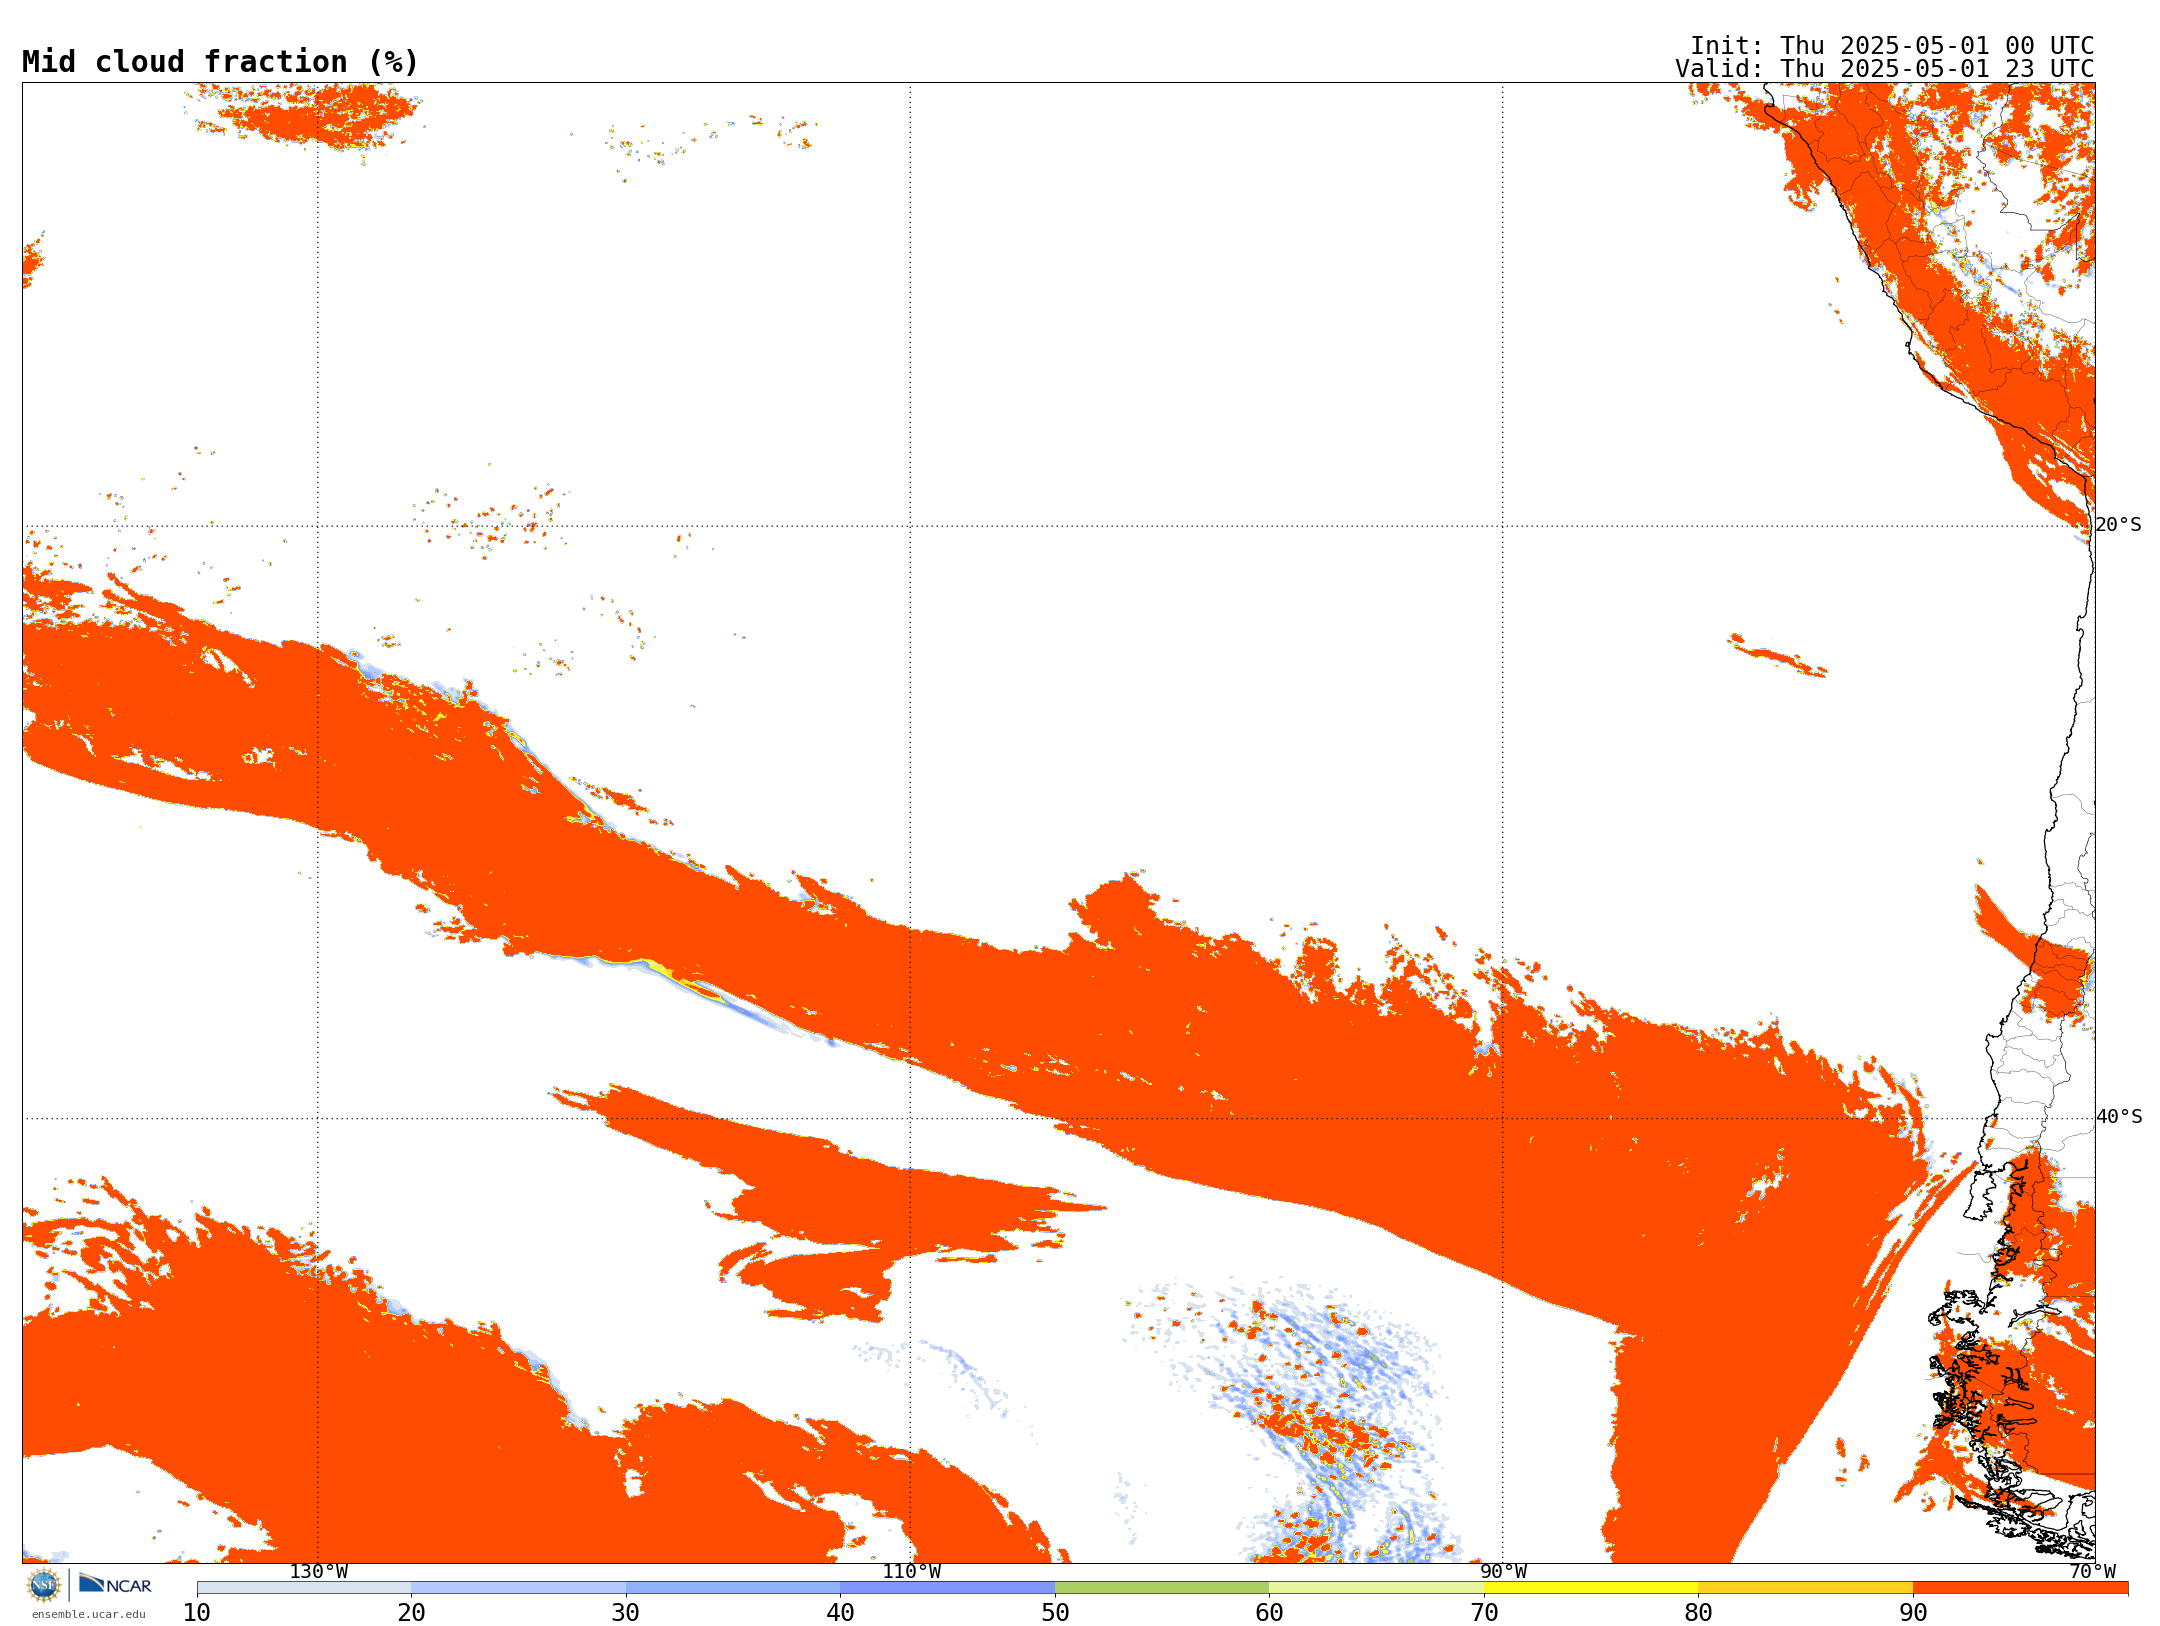The width and height of the screenshot is (2160, 1626).
Task: Select the 10-20 pale gray colorbar segment
Action: coord(304,1588)
